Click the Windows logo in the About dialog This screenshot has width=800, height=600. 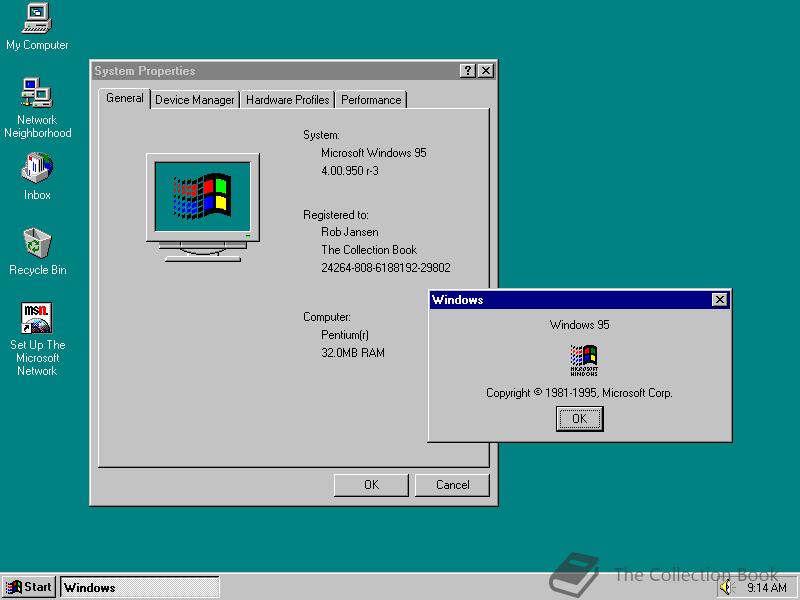click(x=584, y=360)
